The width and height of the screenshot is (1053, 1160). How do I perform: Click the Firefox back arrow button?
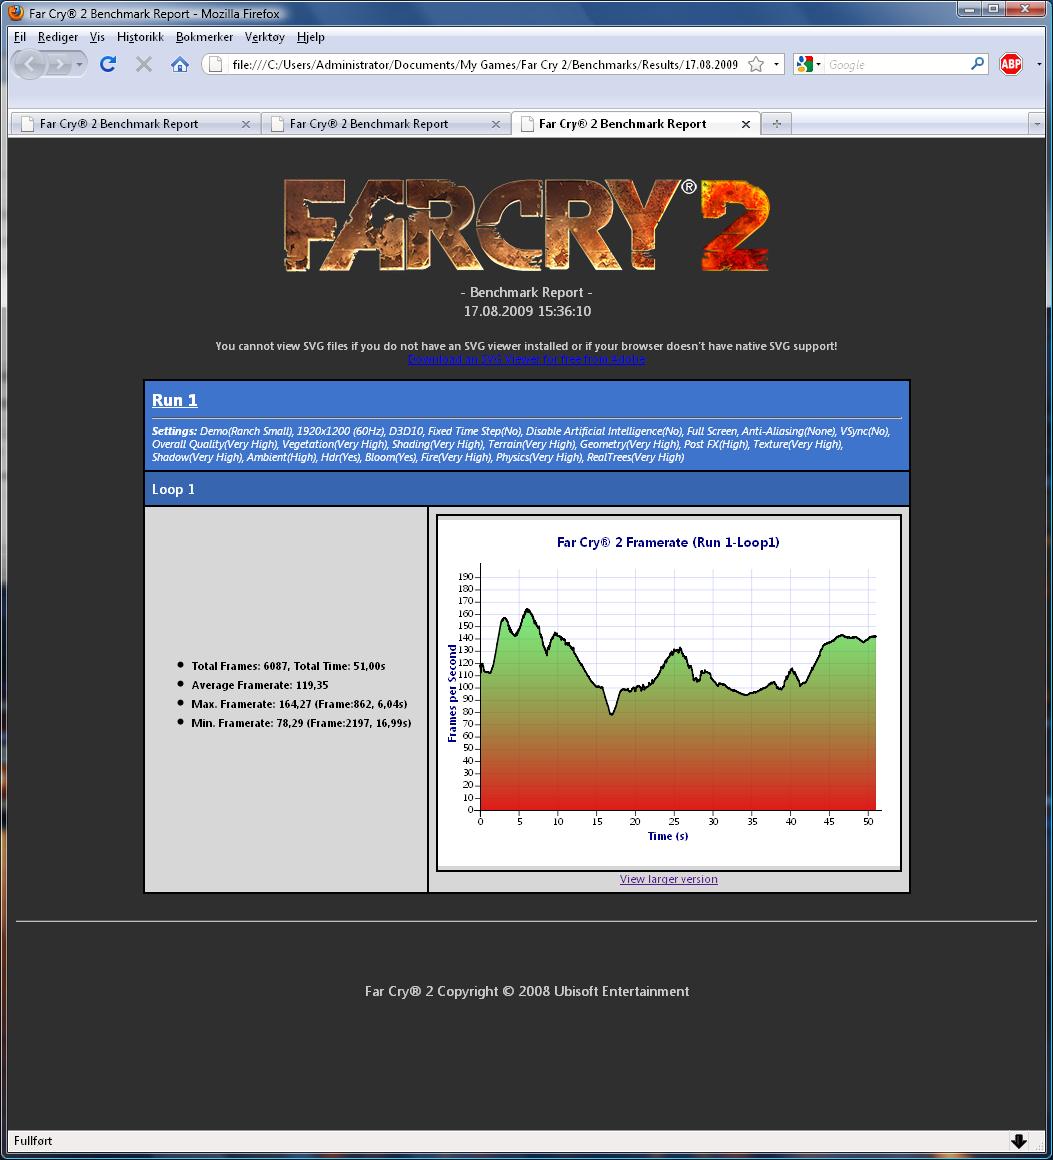pos(29,65)
